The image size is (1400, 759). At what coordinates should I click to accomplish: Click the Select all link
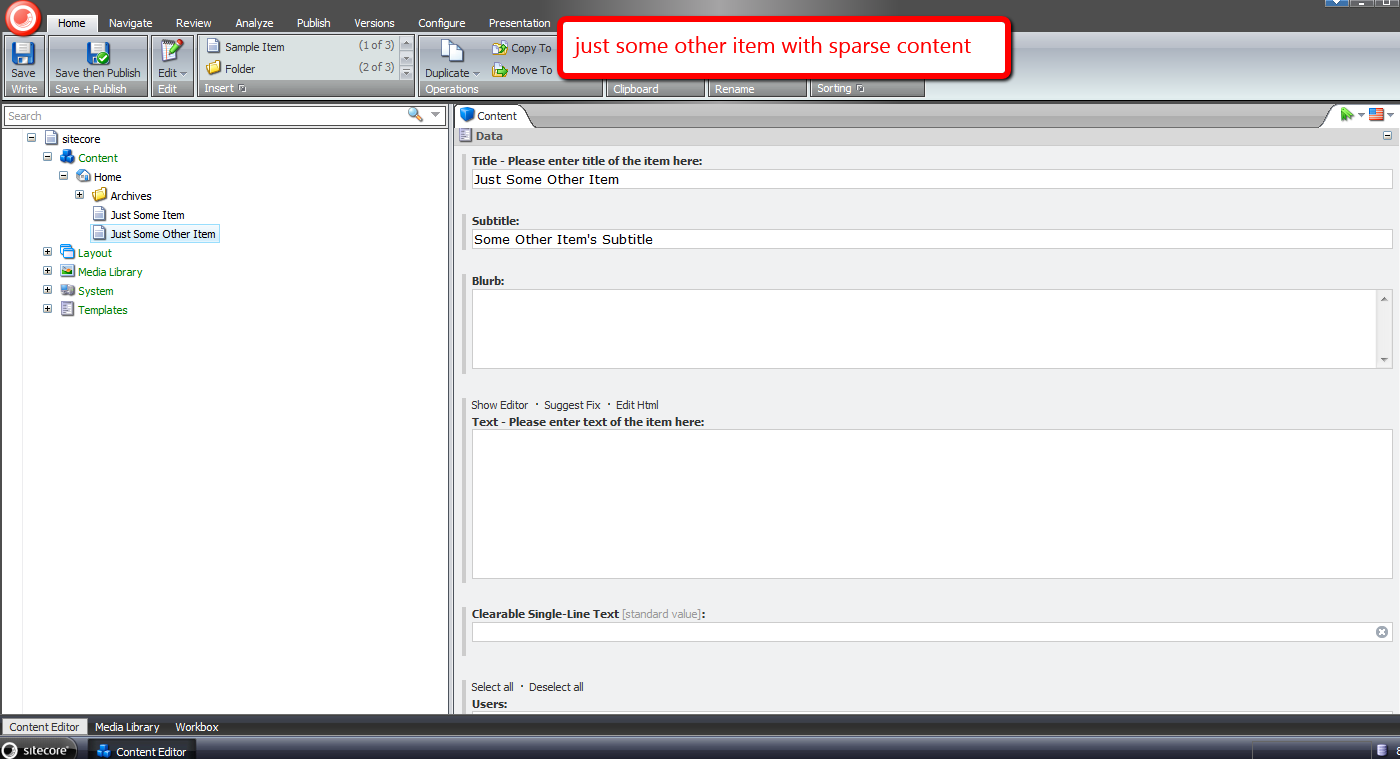492,687
